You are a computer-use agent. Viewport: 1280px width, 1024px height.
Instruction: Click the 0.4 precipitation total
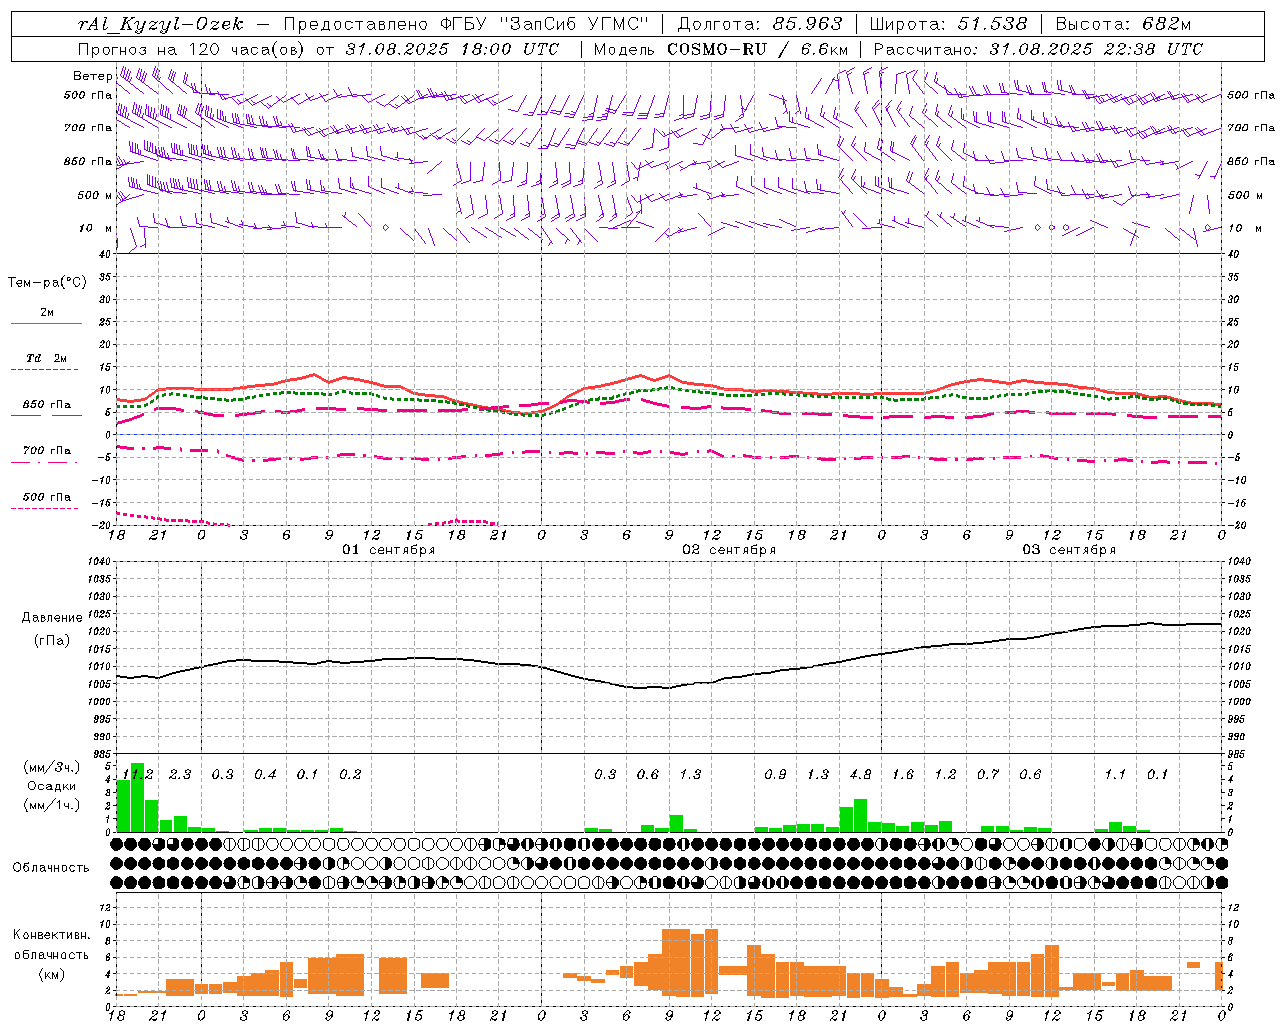265,774
